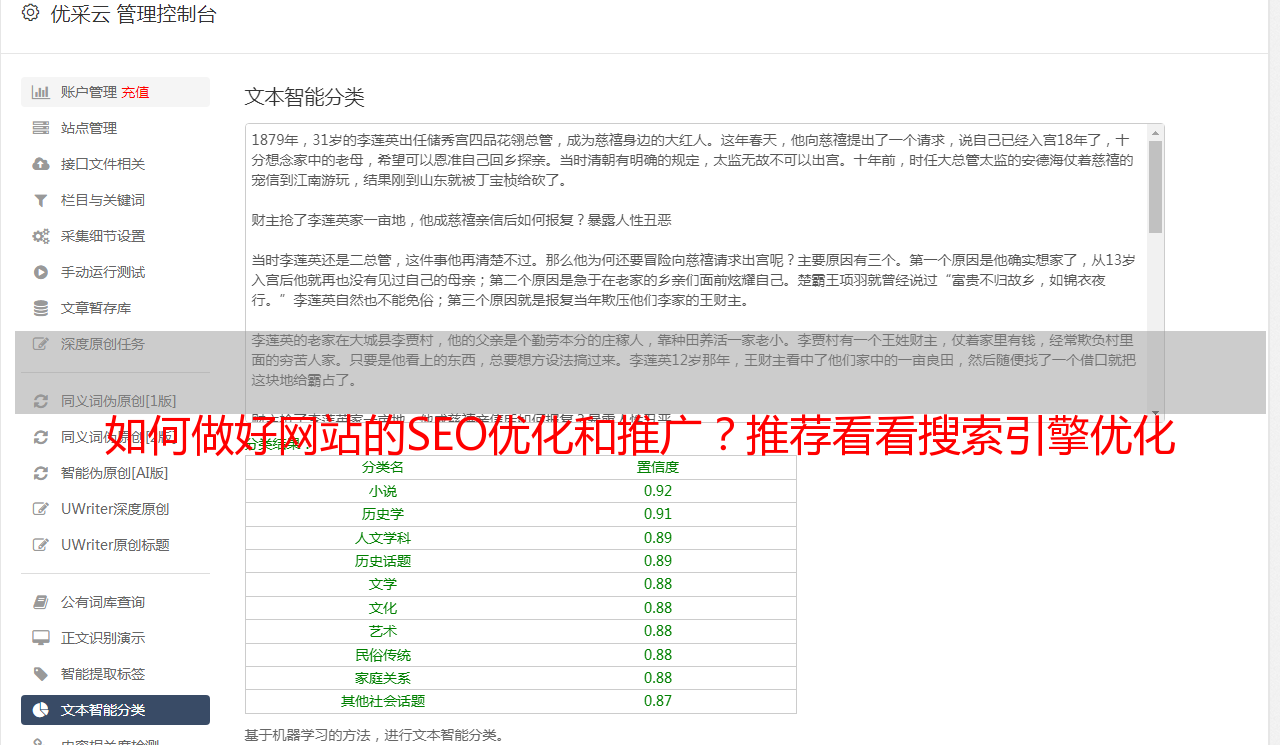This screenshot has height=745, width=1280.
Task: Open UWriter原创标题 in the sidebar
Action: (115, 545)
